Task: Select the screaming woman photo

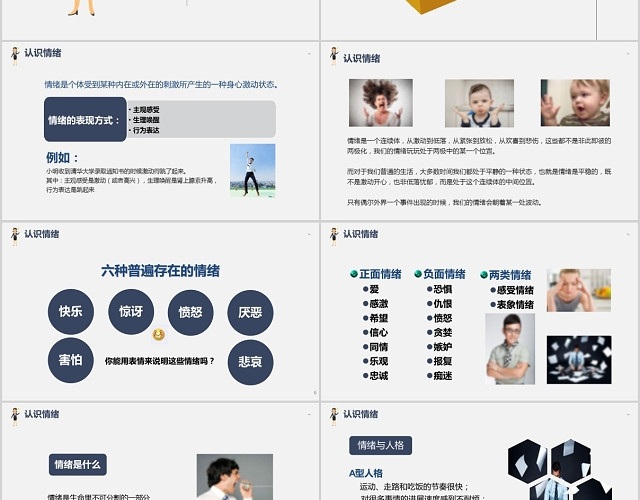Action: pos(381,103)
